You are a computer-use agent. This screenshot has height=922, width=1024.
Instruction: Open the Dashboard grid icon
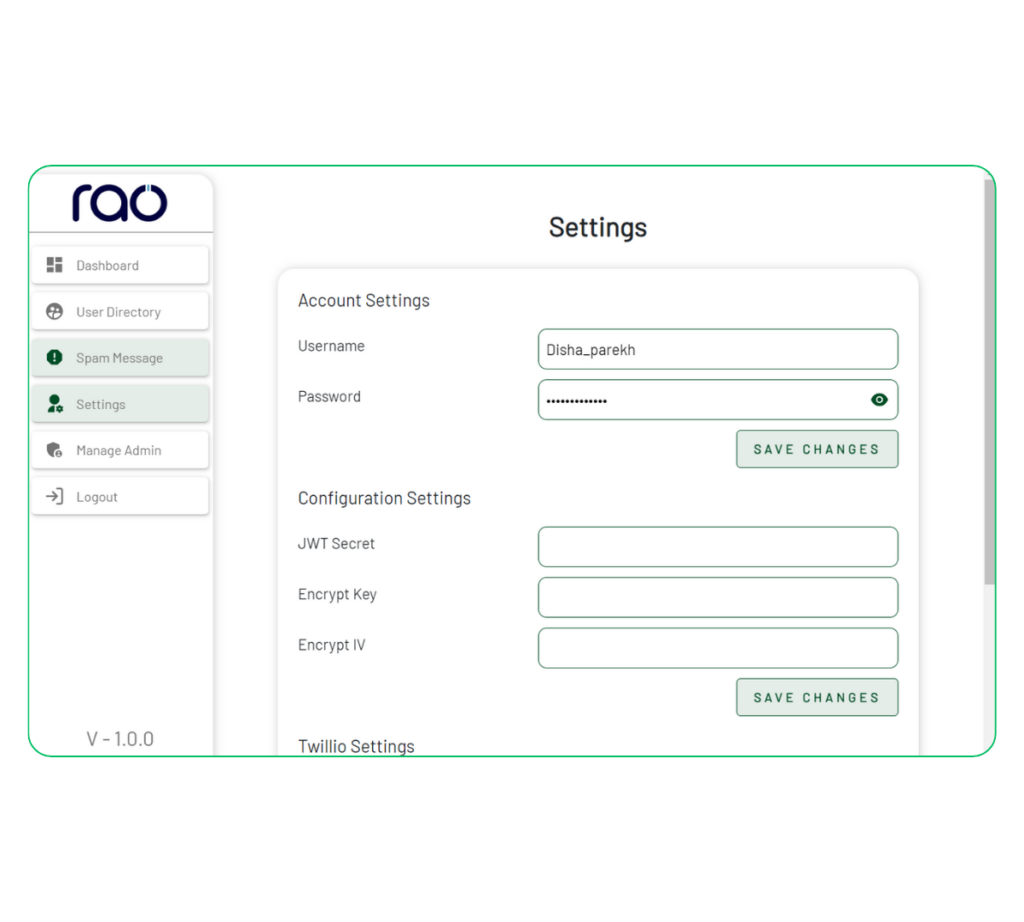point(55,265)
